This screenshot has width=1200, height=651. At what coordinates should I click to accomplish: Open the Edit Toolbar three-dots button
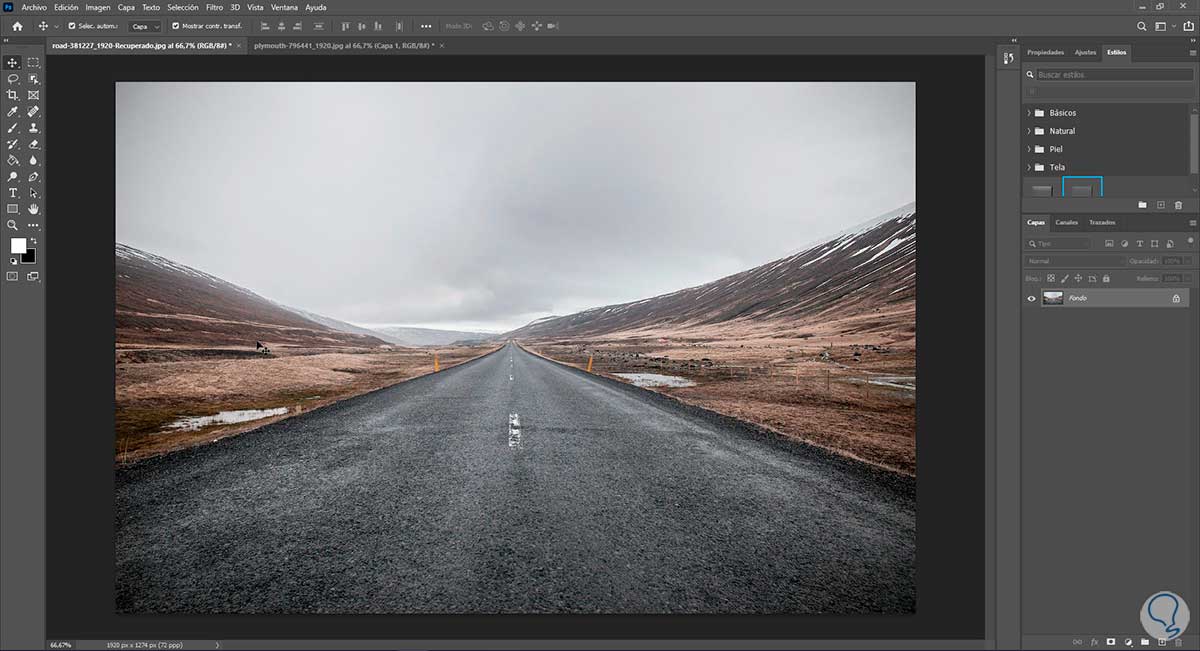click(33, 225)
